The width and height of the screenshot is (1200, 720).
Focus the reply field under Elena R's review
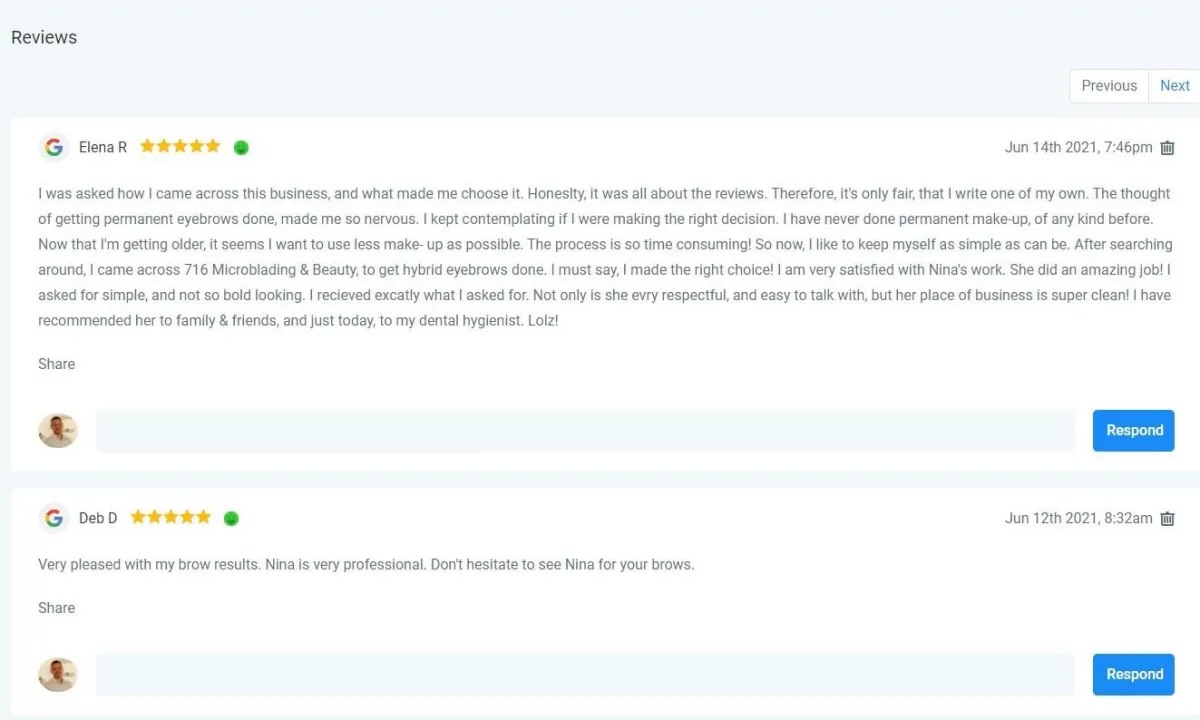tap(585, 430)
